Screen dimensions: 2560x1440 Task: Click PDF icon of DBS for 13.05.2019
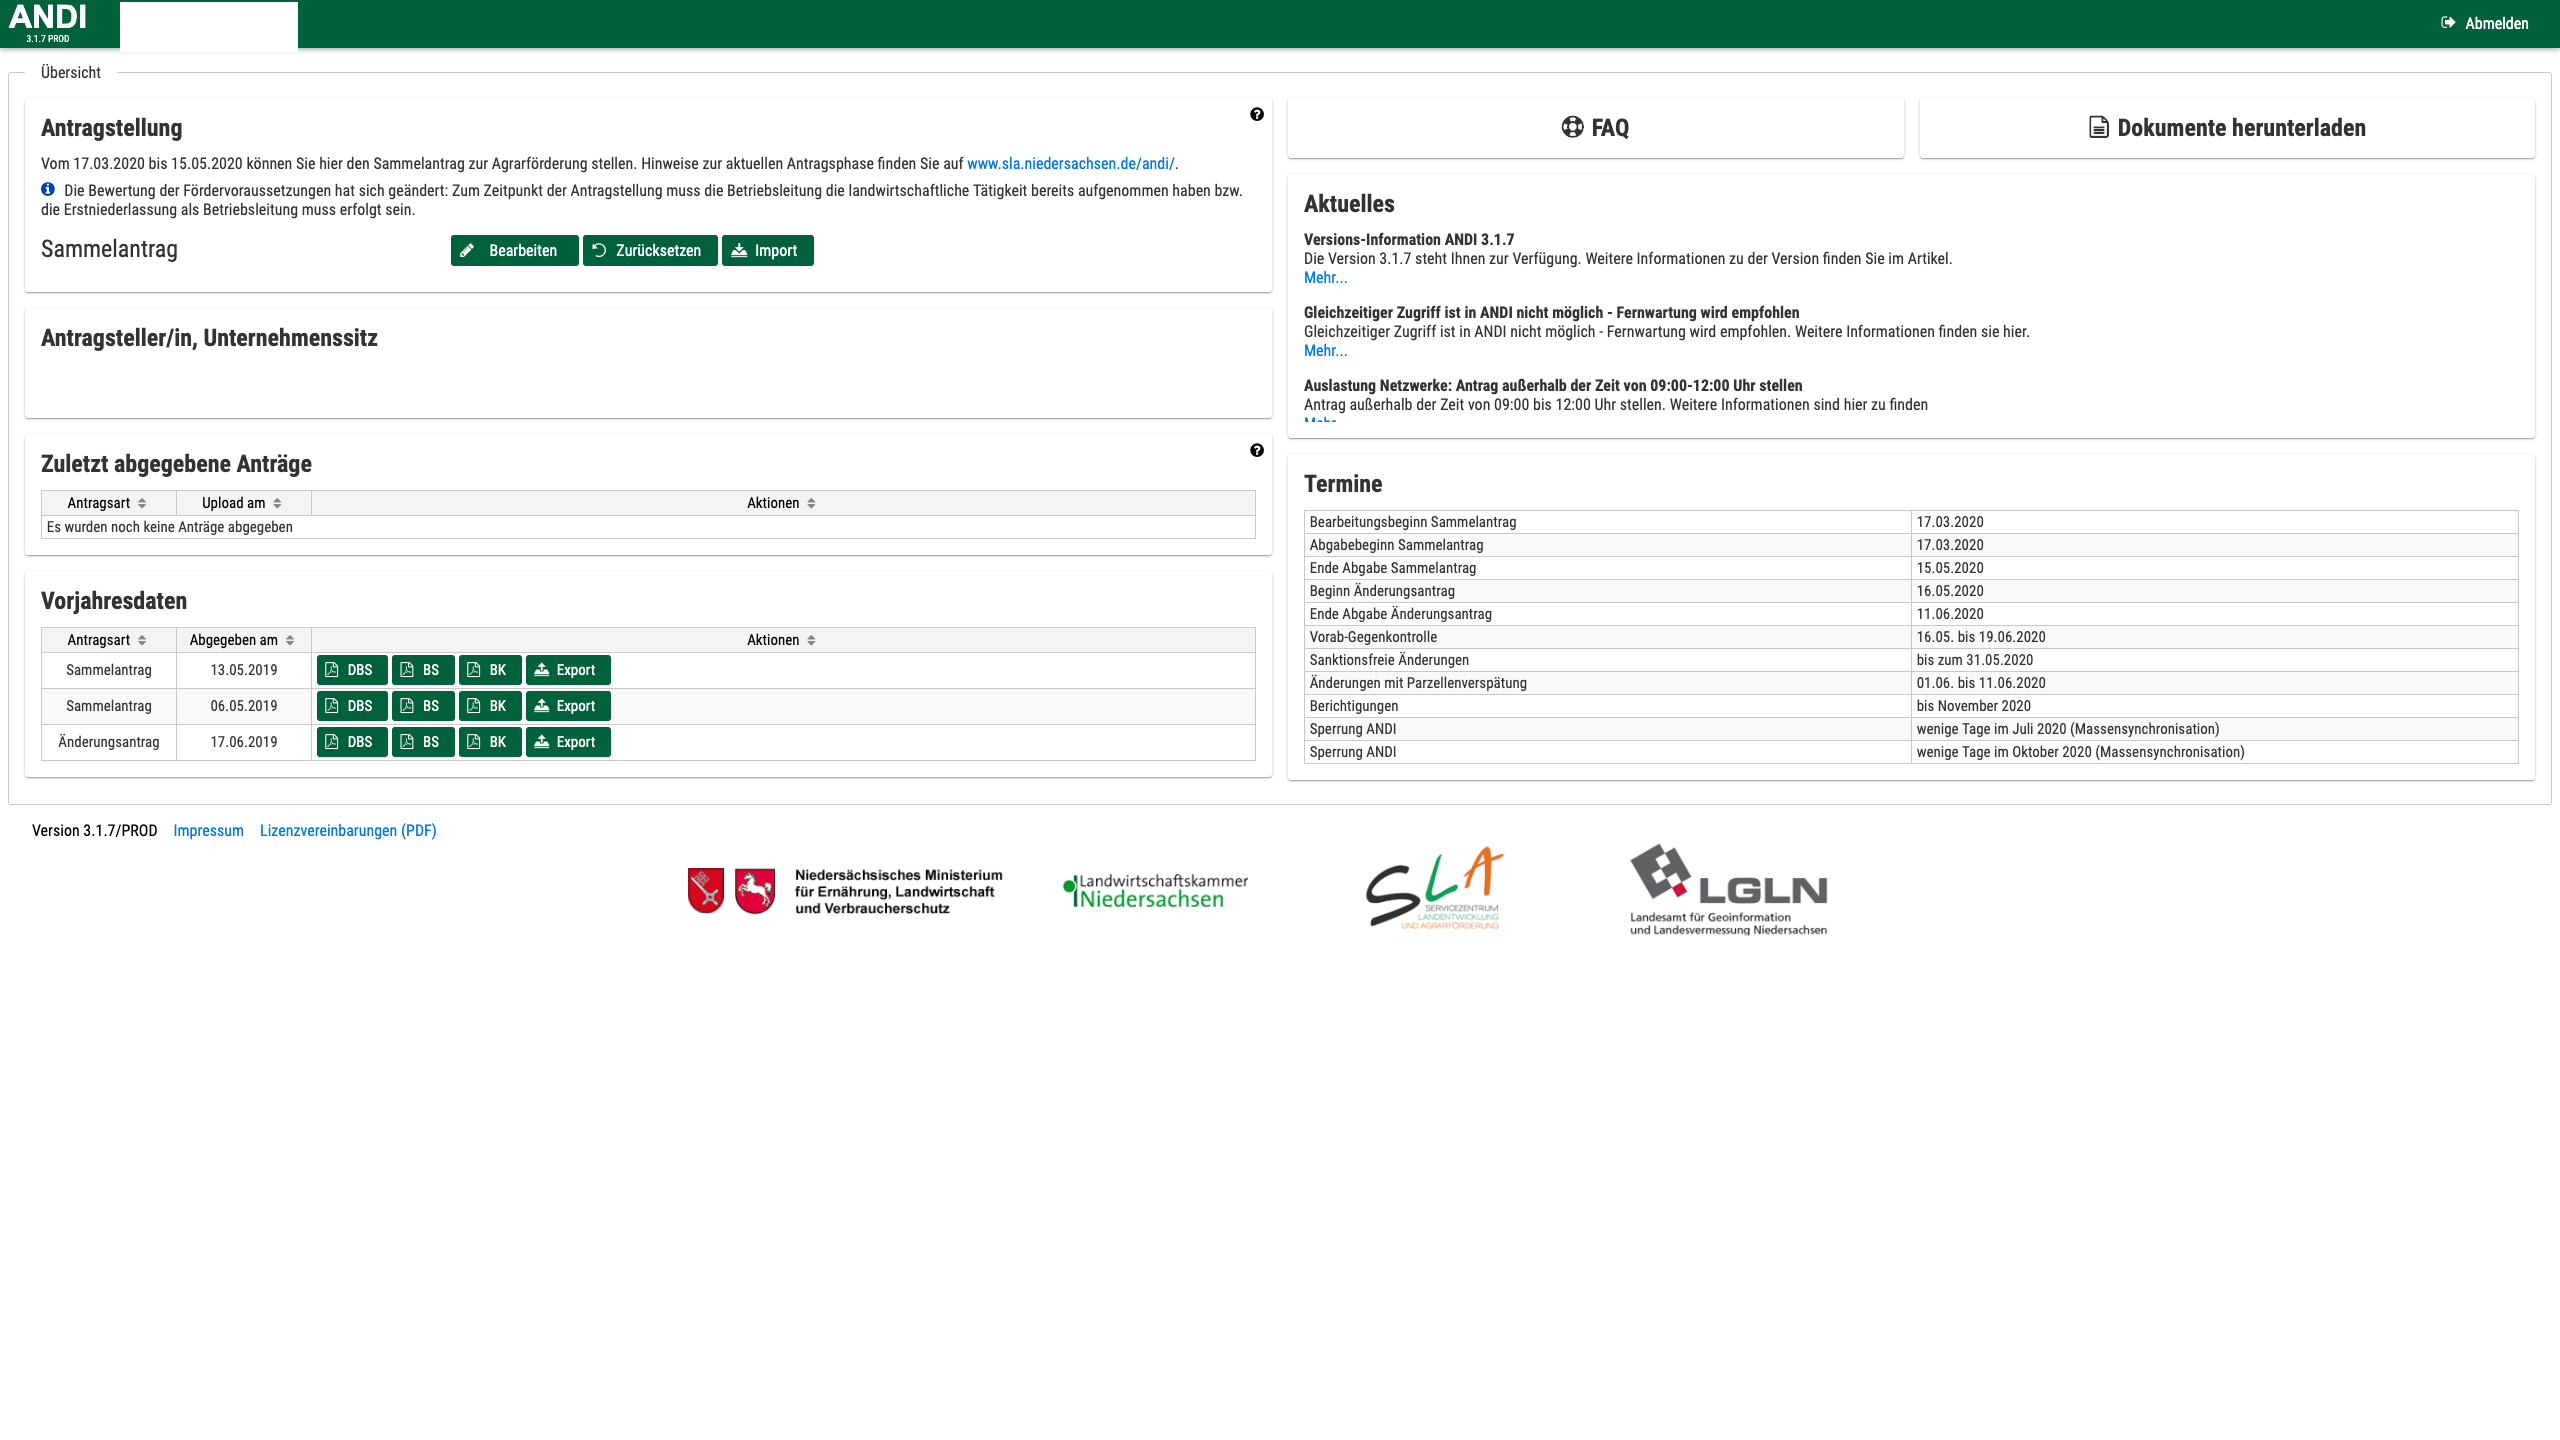[332, 670]
